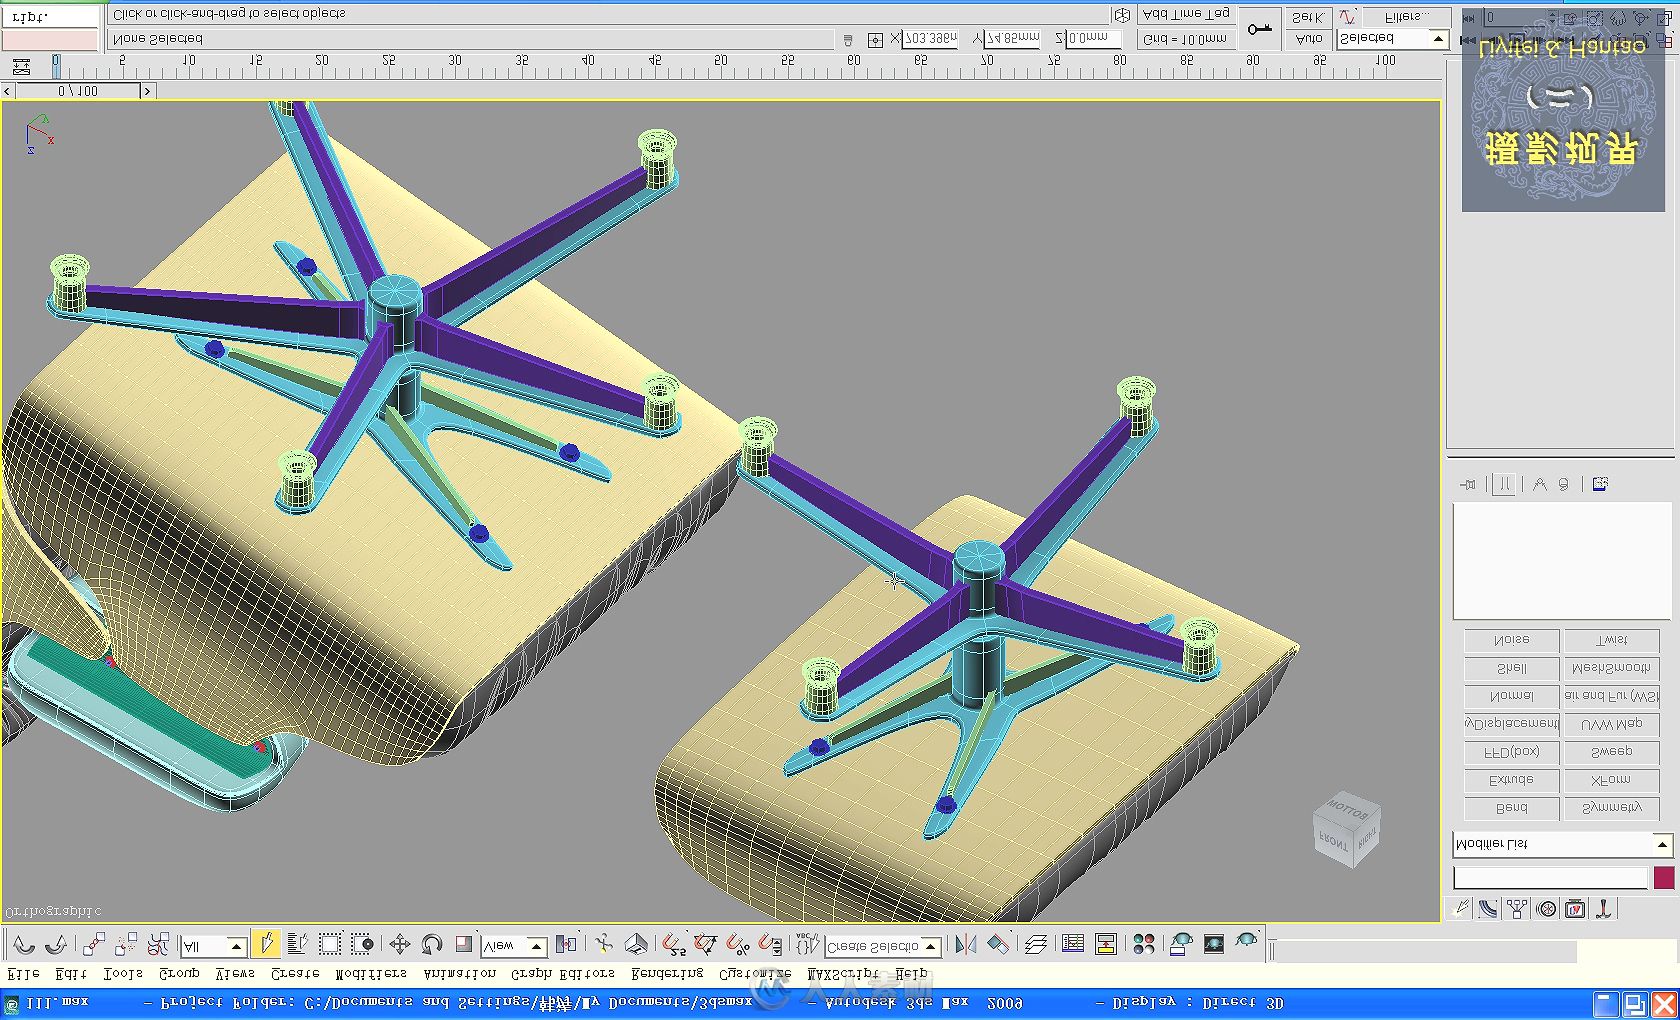Click the Redo arrow icon
Image resolution: width=1680 pixels, height=1020 pixels.
tap(56, 944)
